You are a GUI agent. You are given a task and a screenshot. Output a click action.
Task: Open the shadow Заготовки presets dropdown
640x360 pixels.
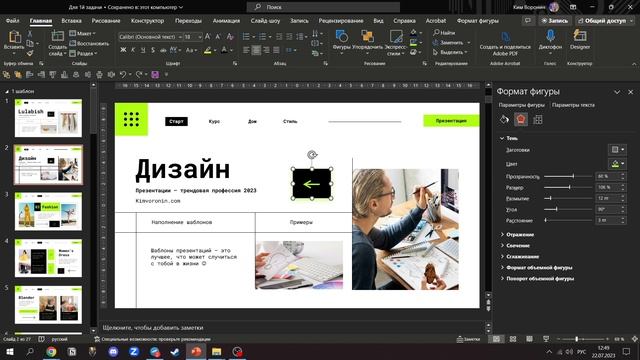pos(617,150)
